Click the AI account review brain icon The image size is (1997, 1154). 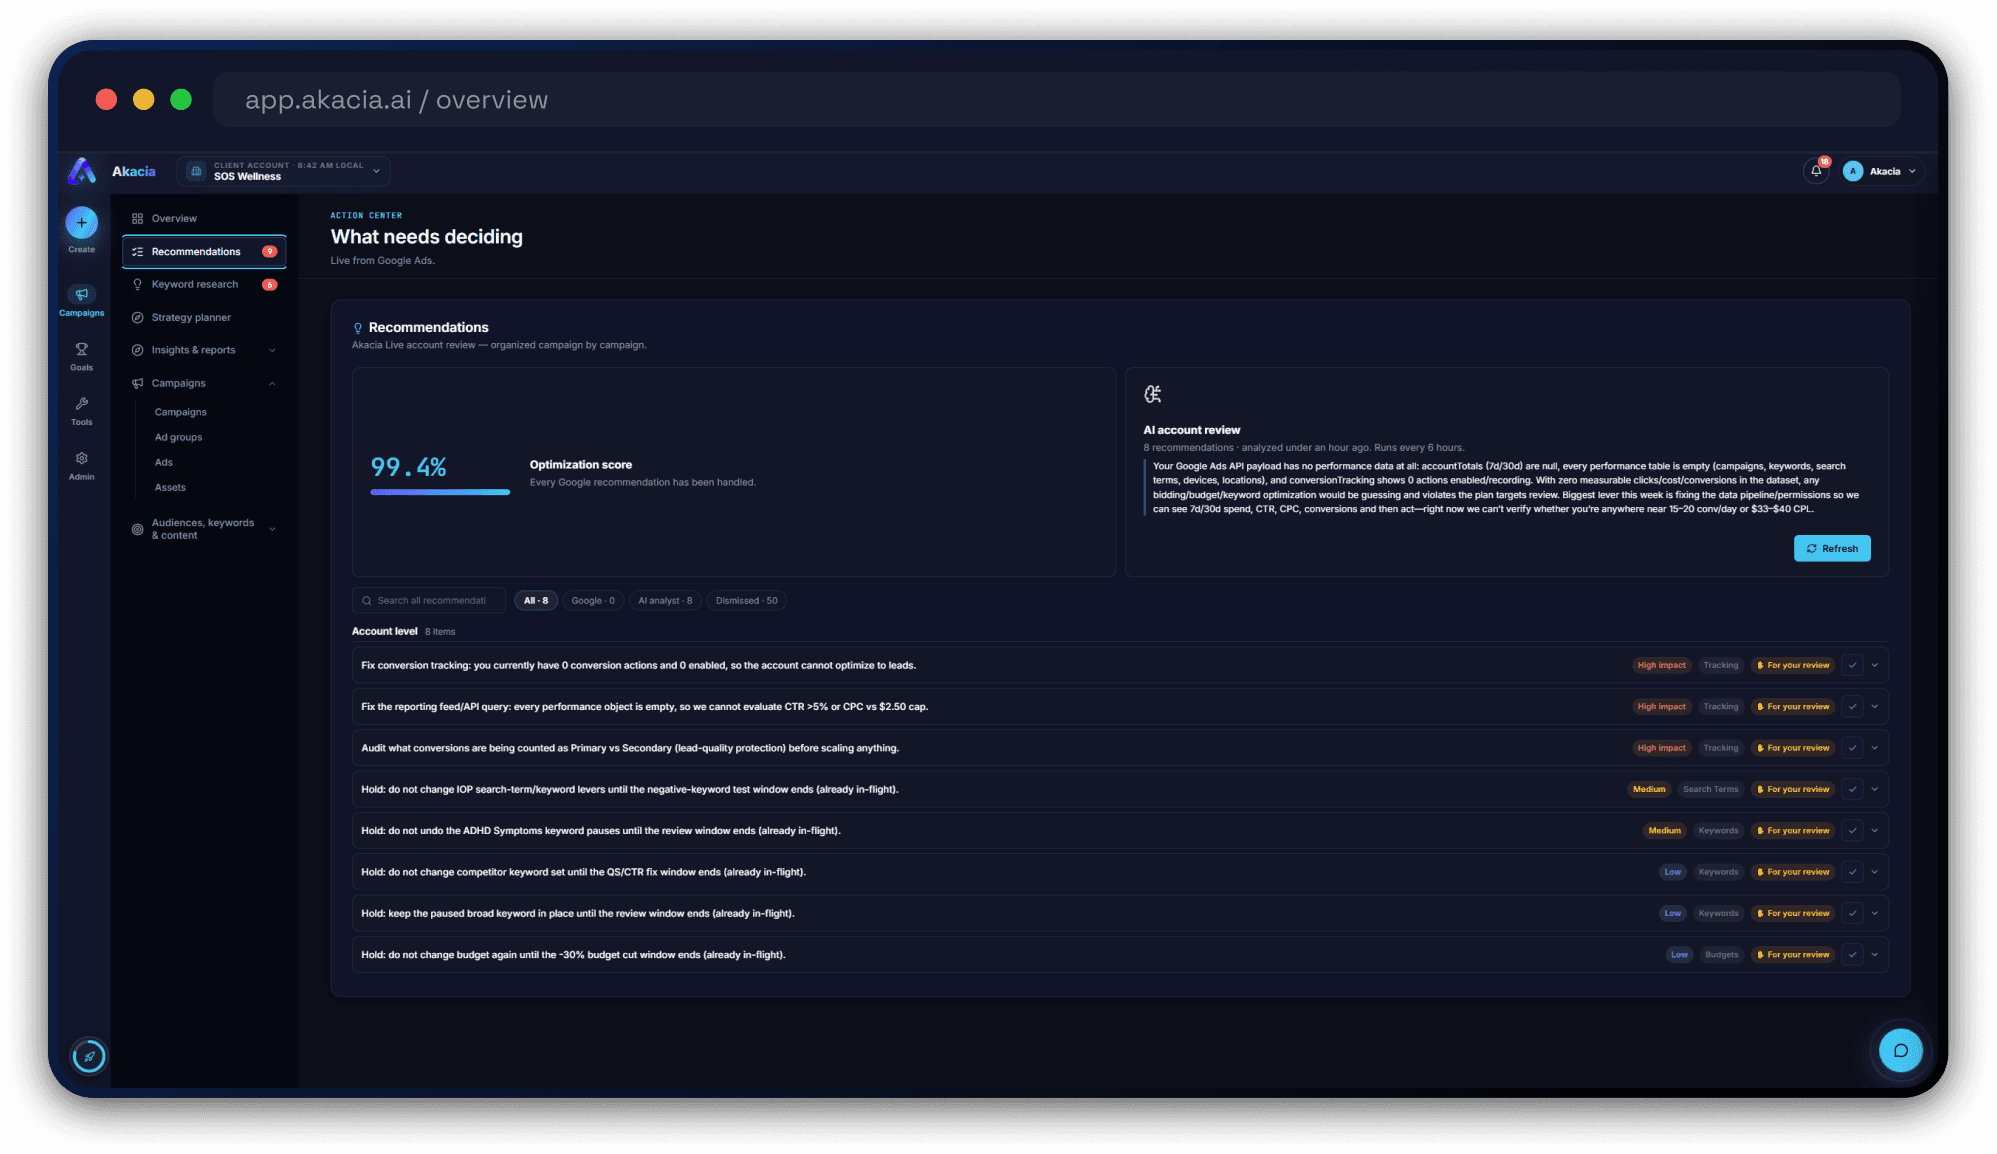pyautogui.click(x=1153, y=394)
